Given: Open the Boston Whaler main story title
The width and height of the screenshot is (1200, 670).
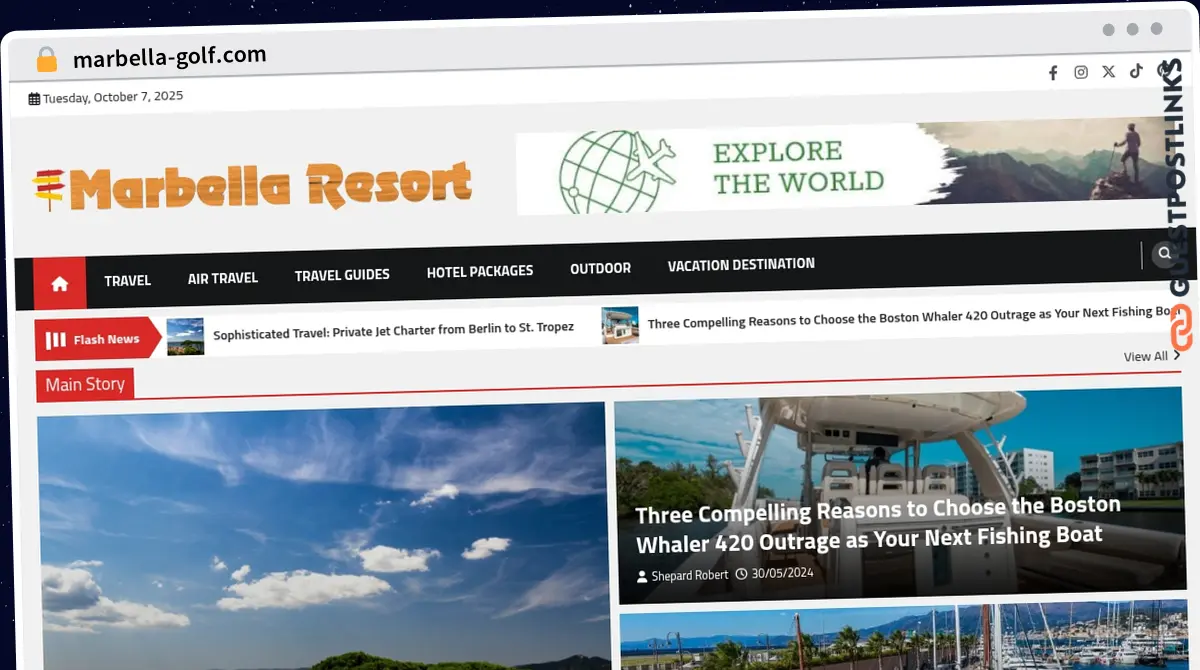Looking at the screenshot, I should [878, 524].
